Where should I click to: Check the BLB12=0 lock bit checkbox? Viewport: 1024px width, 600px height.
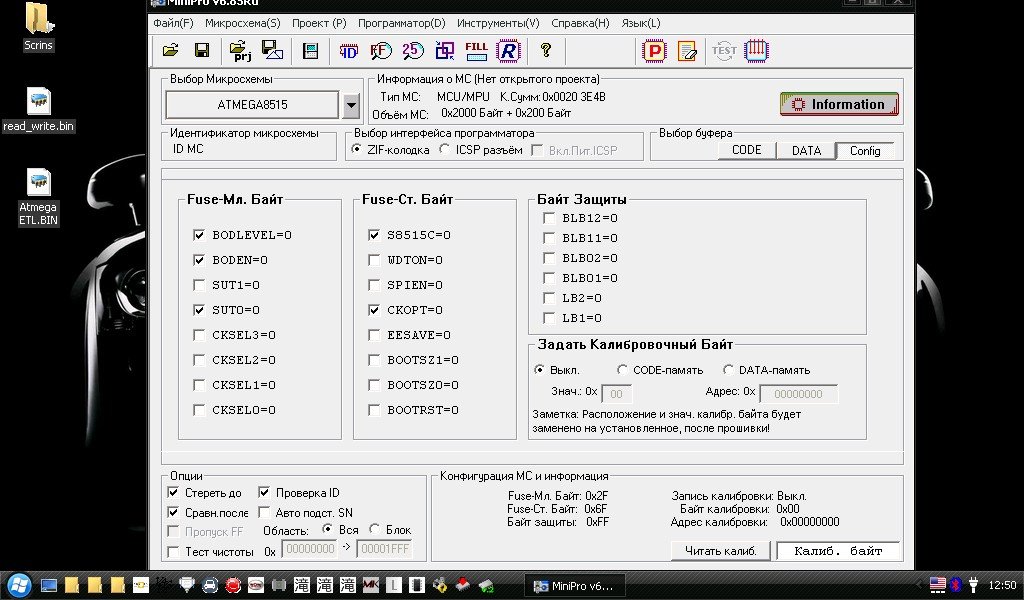coord(549,218)
